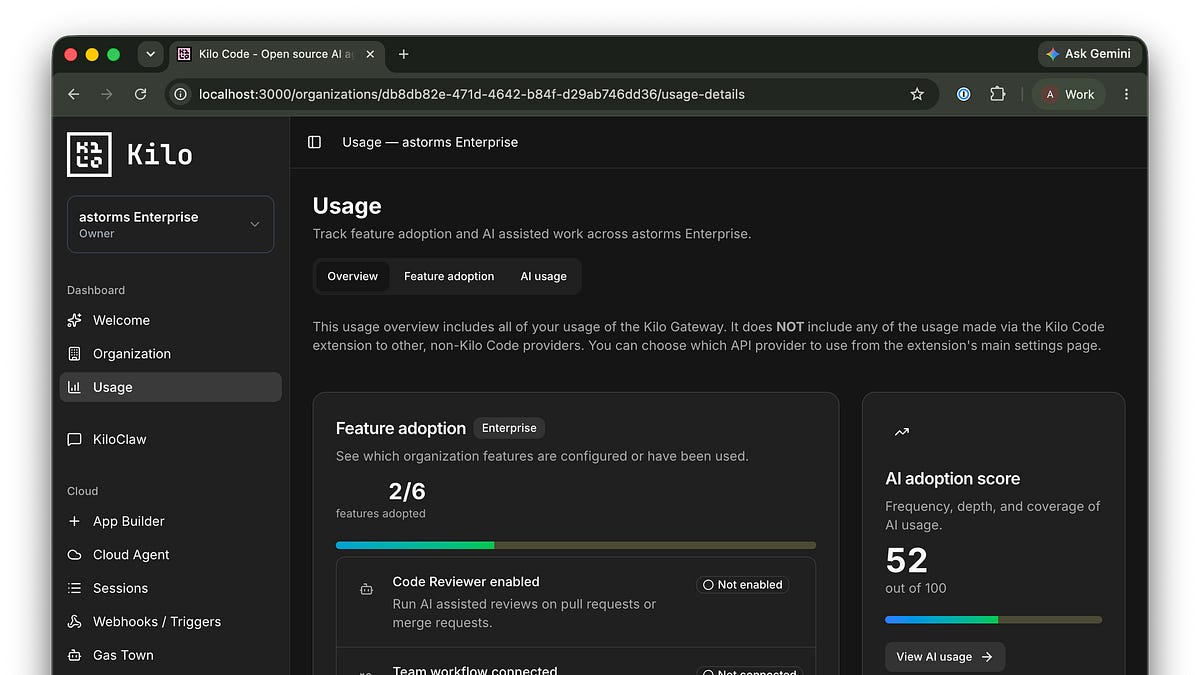Switch to the Feature adoption tab
This screenshot has width=1200, height=675.
tap(449, 276)
